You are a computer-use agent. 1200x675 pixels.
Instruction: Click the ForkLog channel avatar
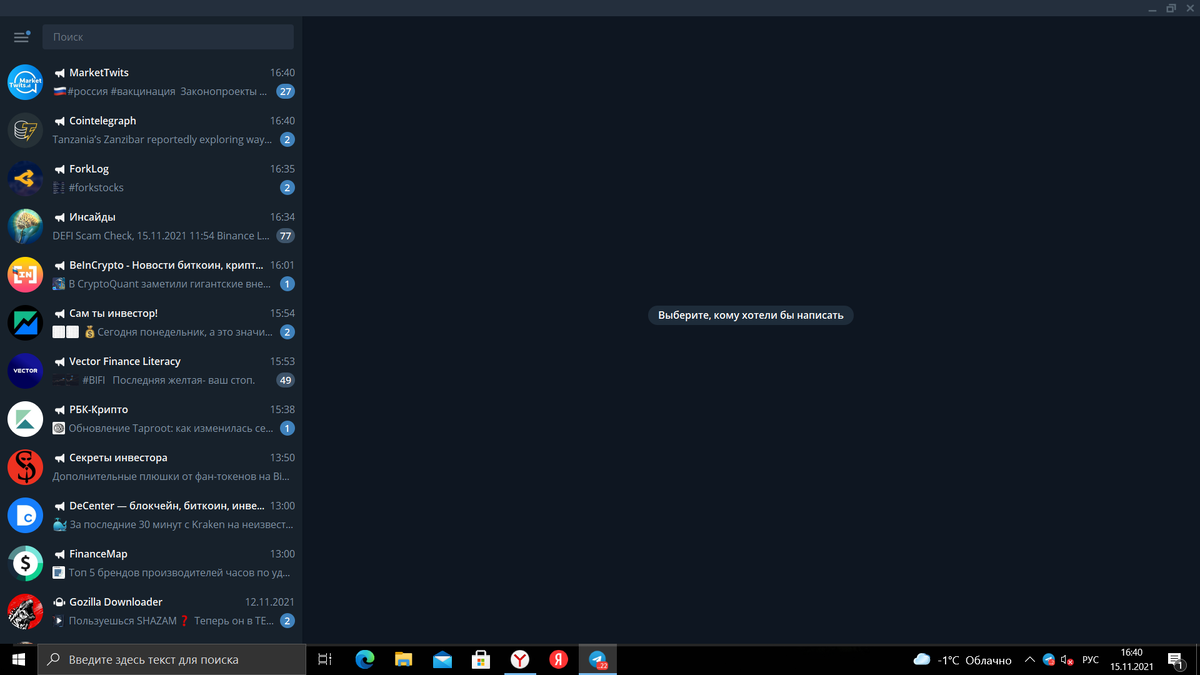tap(26, 178)
